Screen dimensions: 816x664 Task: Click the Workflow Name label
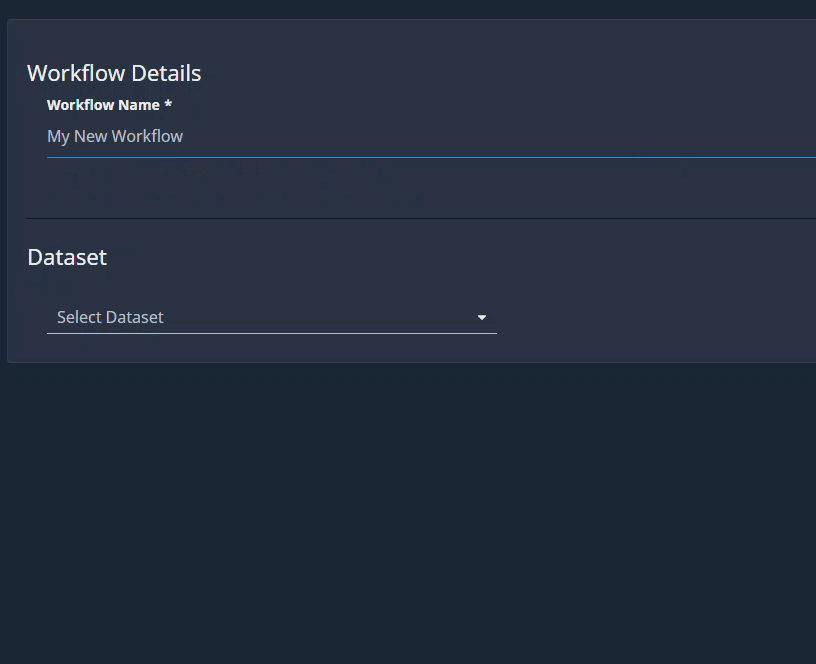tap(103, 105)
